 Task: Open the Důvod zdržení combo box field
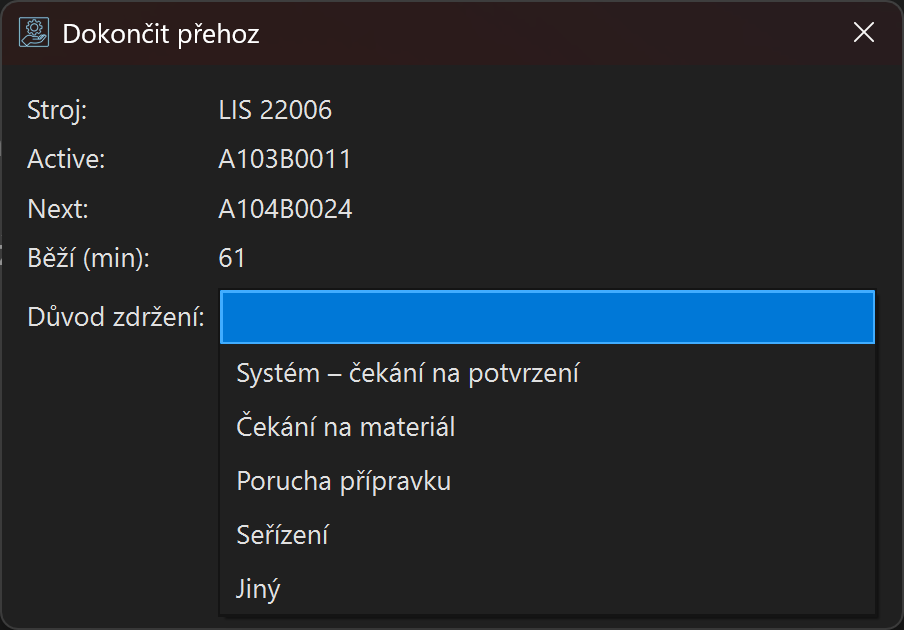pyautogui.click(x=547, y=317)
